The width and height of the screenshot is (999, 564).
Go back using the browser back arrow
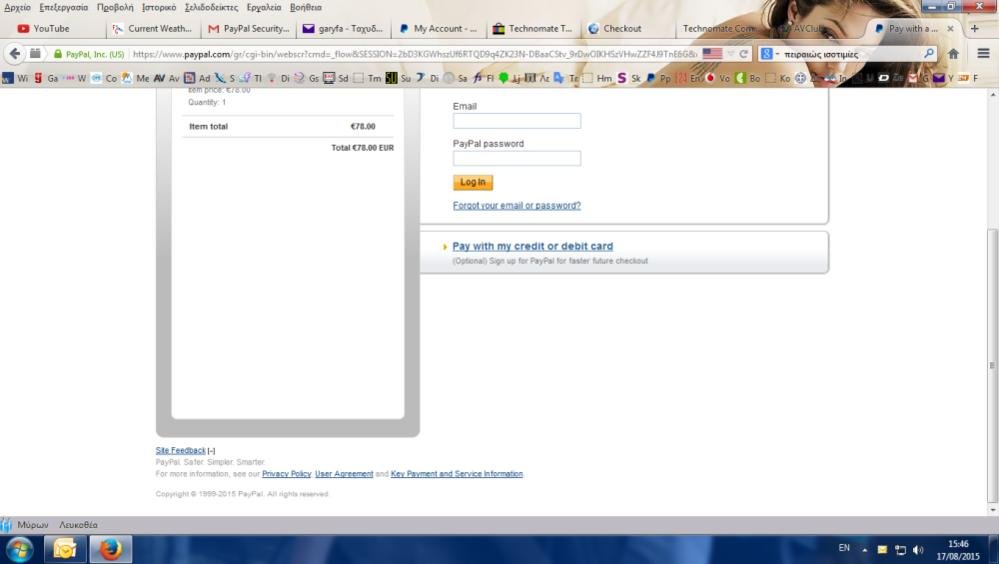pos(15,54)
